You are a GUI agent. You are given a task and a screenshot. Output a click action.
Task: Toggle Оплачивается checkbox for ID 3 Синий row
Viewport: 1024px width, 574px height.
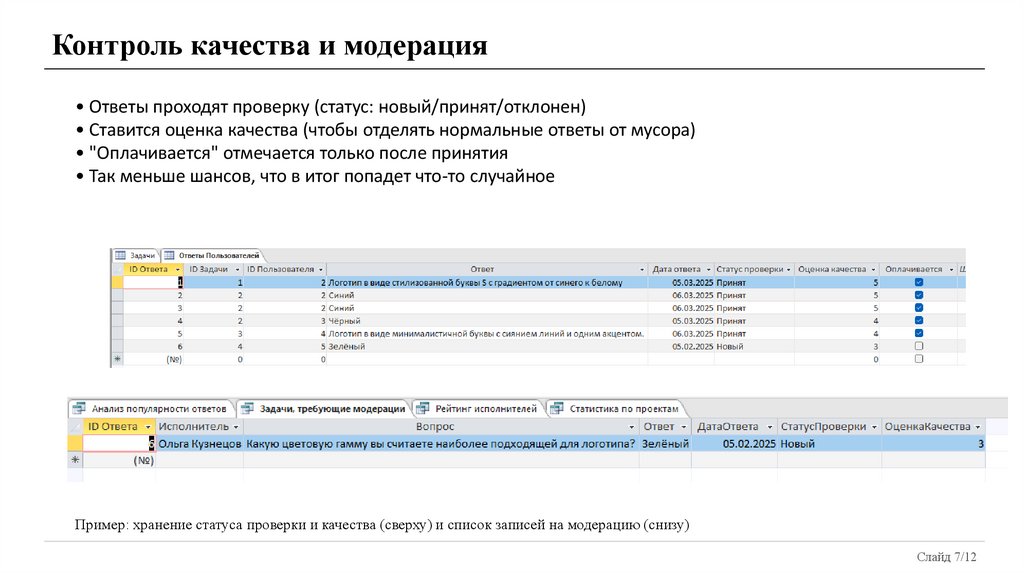click(x=919, y=308)
